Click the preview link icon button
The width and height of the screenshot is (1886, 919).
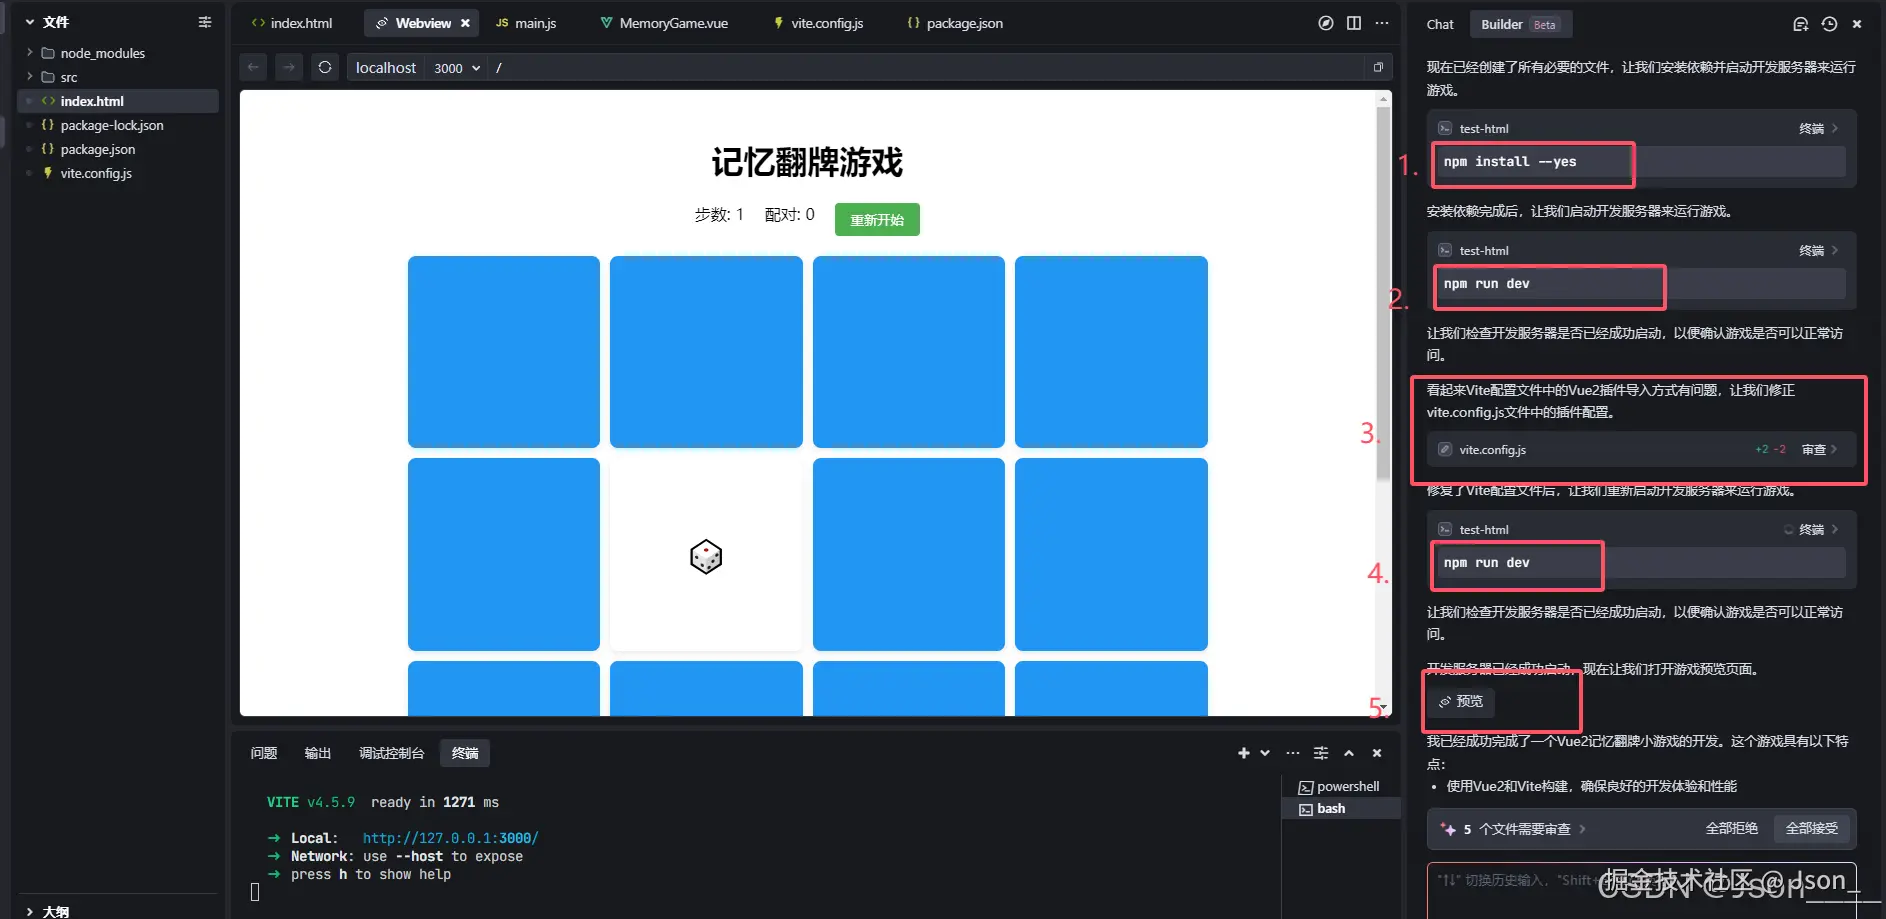[x=1461, y=702]
